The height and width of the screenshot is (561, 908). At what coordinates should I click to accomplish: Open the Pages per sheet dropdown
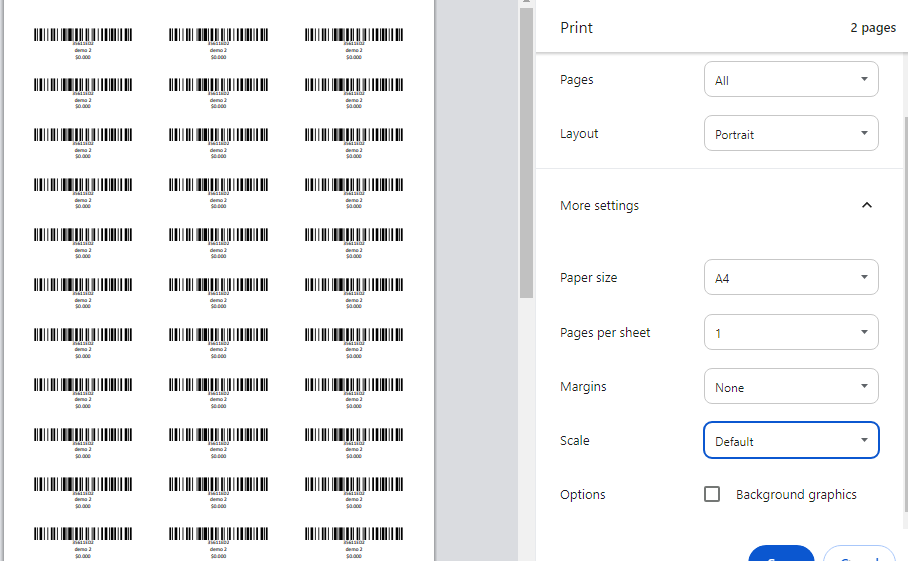click(791, 332)
